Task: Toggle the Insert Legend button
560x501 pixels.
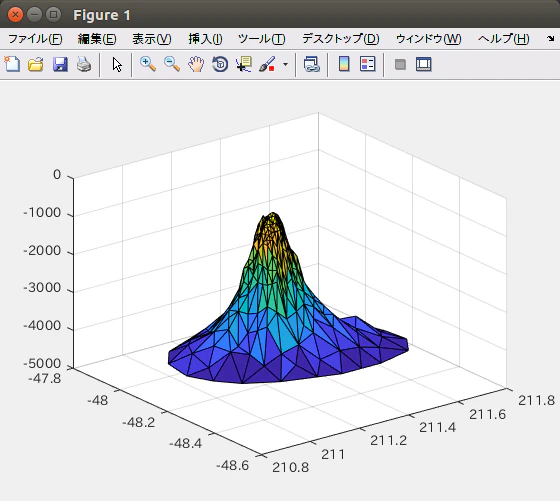Action: tap(368, 65)
